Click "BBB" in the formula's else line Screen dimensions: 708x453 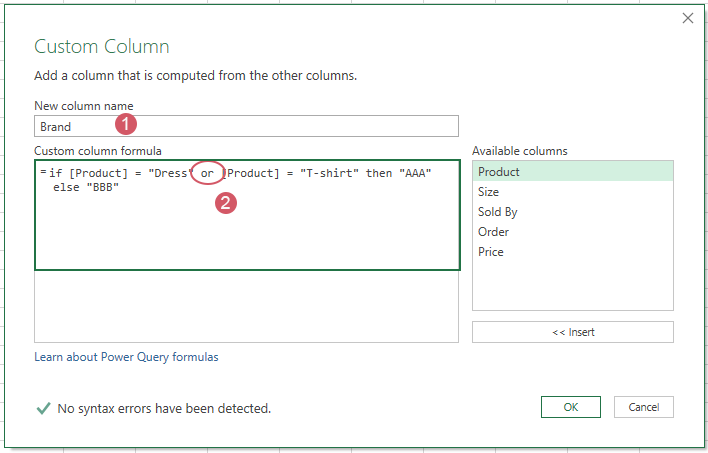point(102,187)
